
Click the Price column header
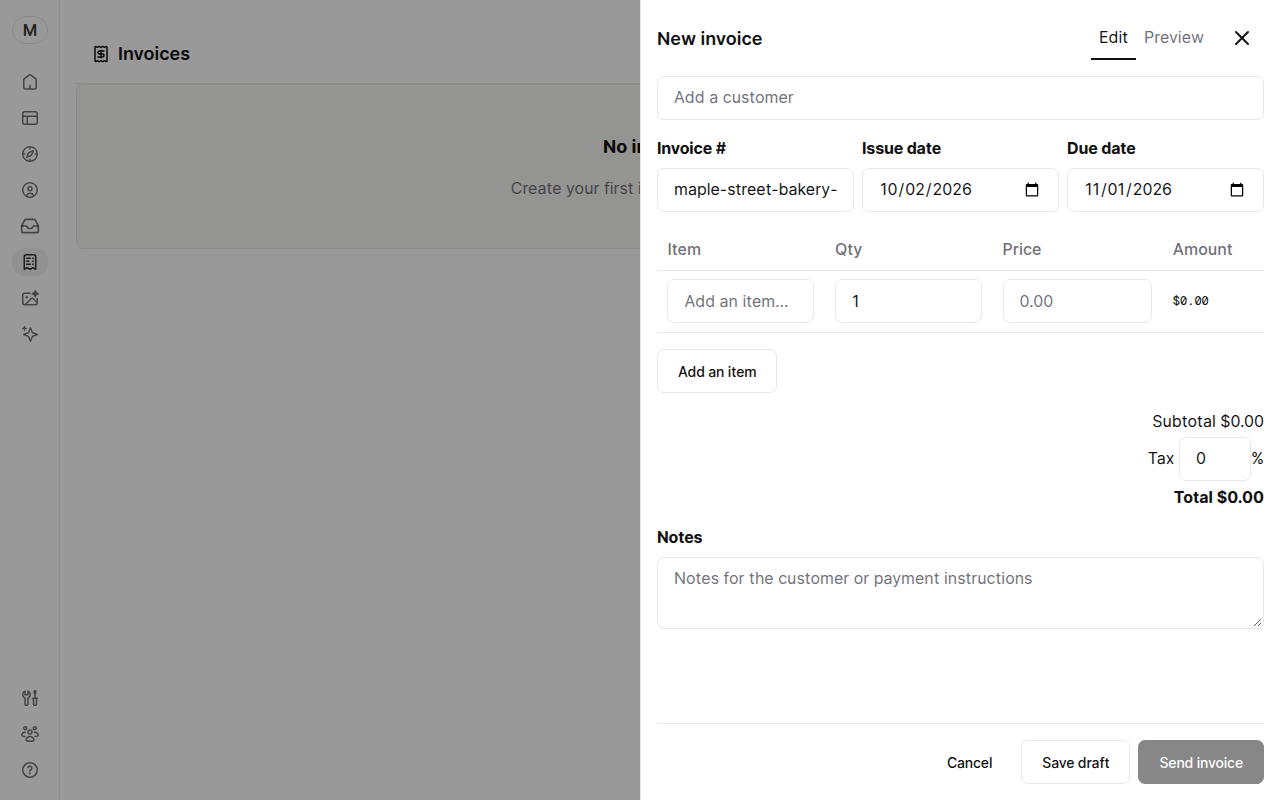click(x=1022, y=249)
